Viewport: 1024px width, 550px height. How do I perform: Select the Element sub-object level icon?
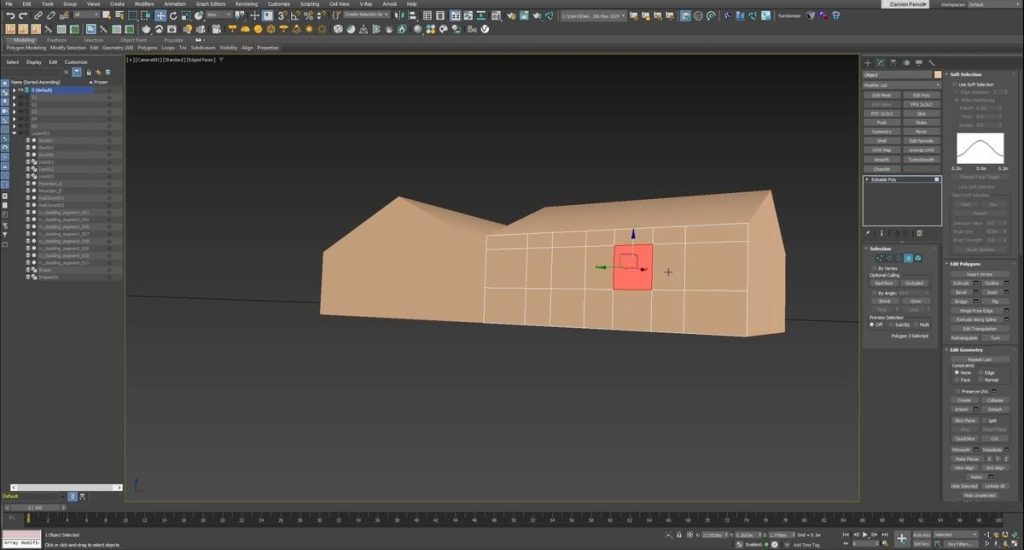[918, 258]
